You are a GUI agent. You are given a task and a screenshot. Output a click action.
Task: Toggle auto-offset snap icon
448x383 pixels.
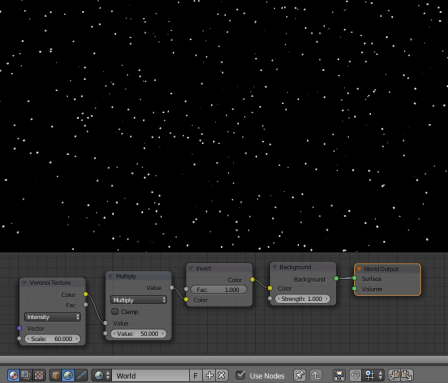pos(355,375)
